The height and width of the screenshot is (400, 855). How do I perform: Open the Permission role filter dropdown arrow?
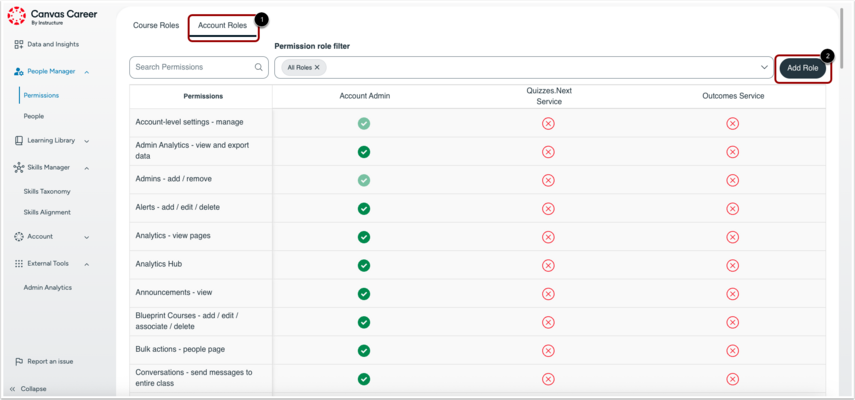click(x=764, y=68)
